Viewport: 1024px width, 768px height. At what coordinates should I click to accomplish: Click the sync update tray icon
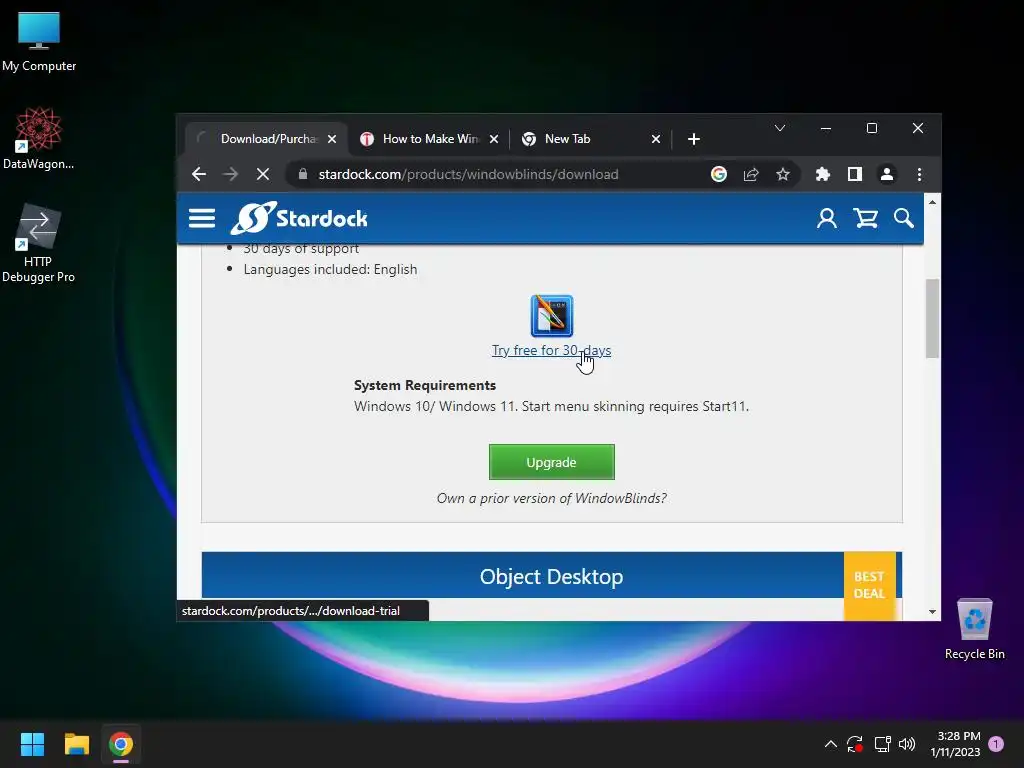point(855,744)
